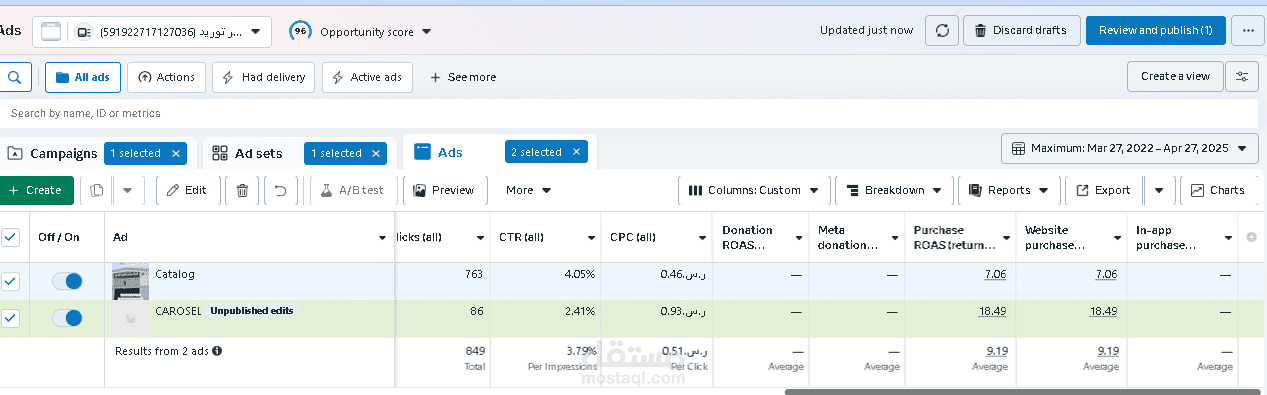
Task: Click the CAROSEL ad thumbnail
Action: (130, 319)
